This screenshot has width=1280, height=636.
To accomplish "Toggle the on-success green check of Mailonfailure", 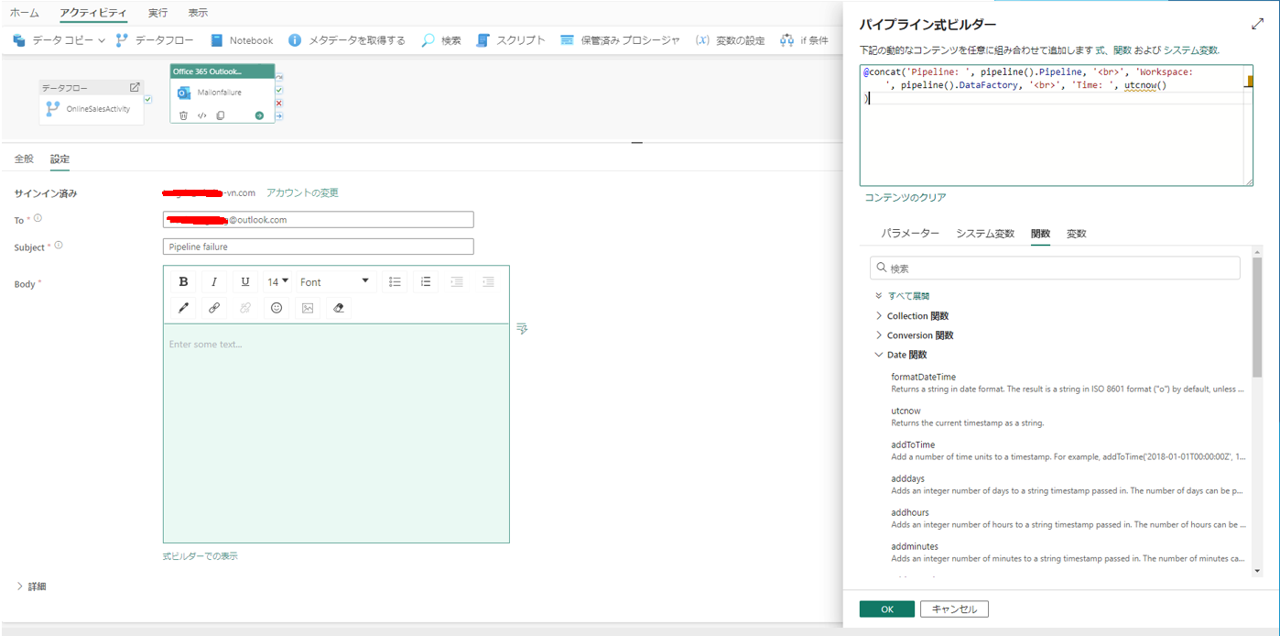I will point(279,90).
